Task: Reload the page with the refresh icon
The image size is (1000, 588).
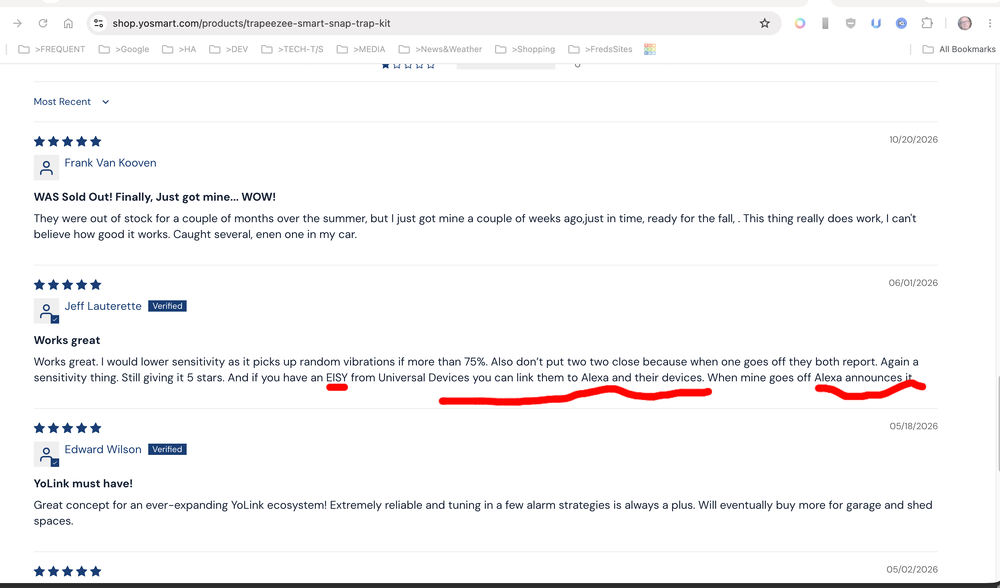Action: click(43, 24)
